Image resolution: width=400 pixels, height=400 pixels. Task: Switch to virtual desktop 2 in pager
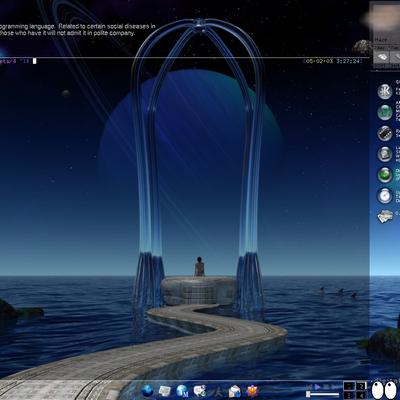pyautogui.click(x=361, y=386)
